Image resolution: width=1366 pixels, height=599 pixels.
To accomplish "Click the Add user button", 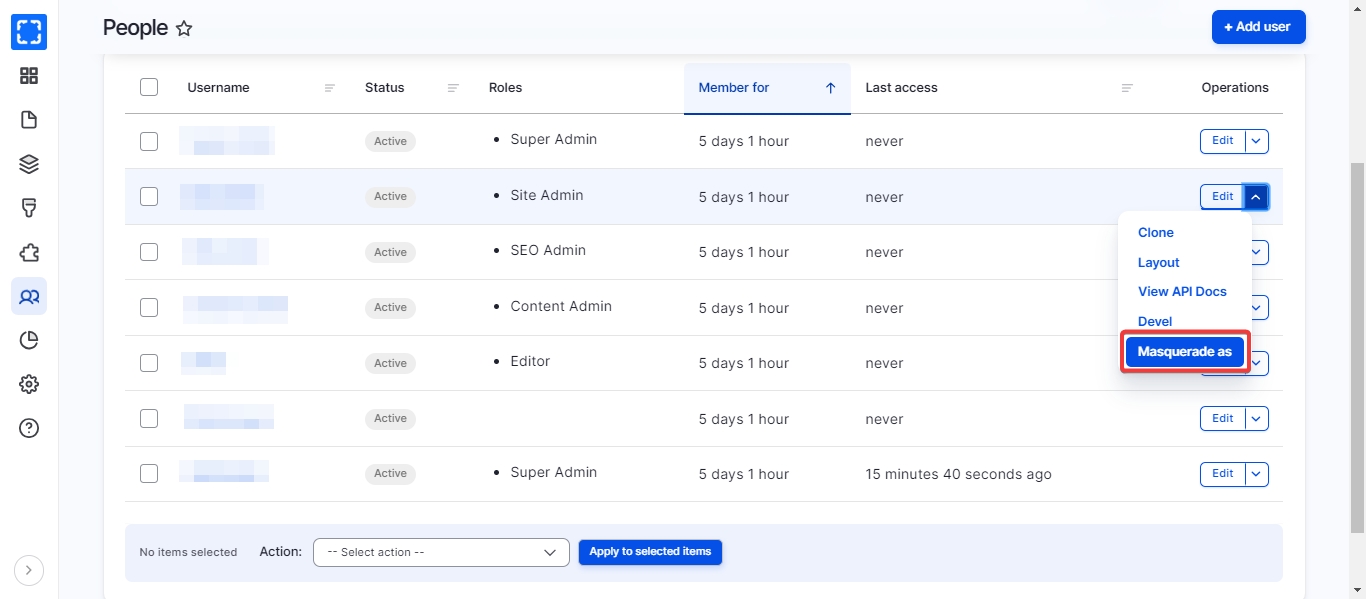I will (x=1258, y=27).
